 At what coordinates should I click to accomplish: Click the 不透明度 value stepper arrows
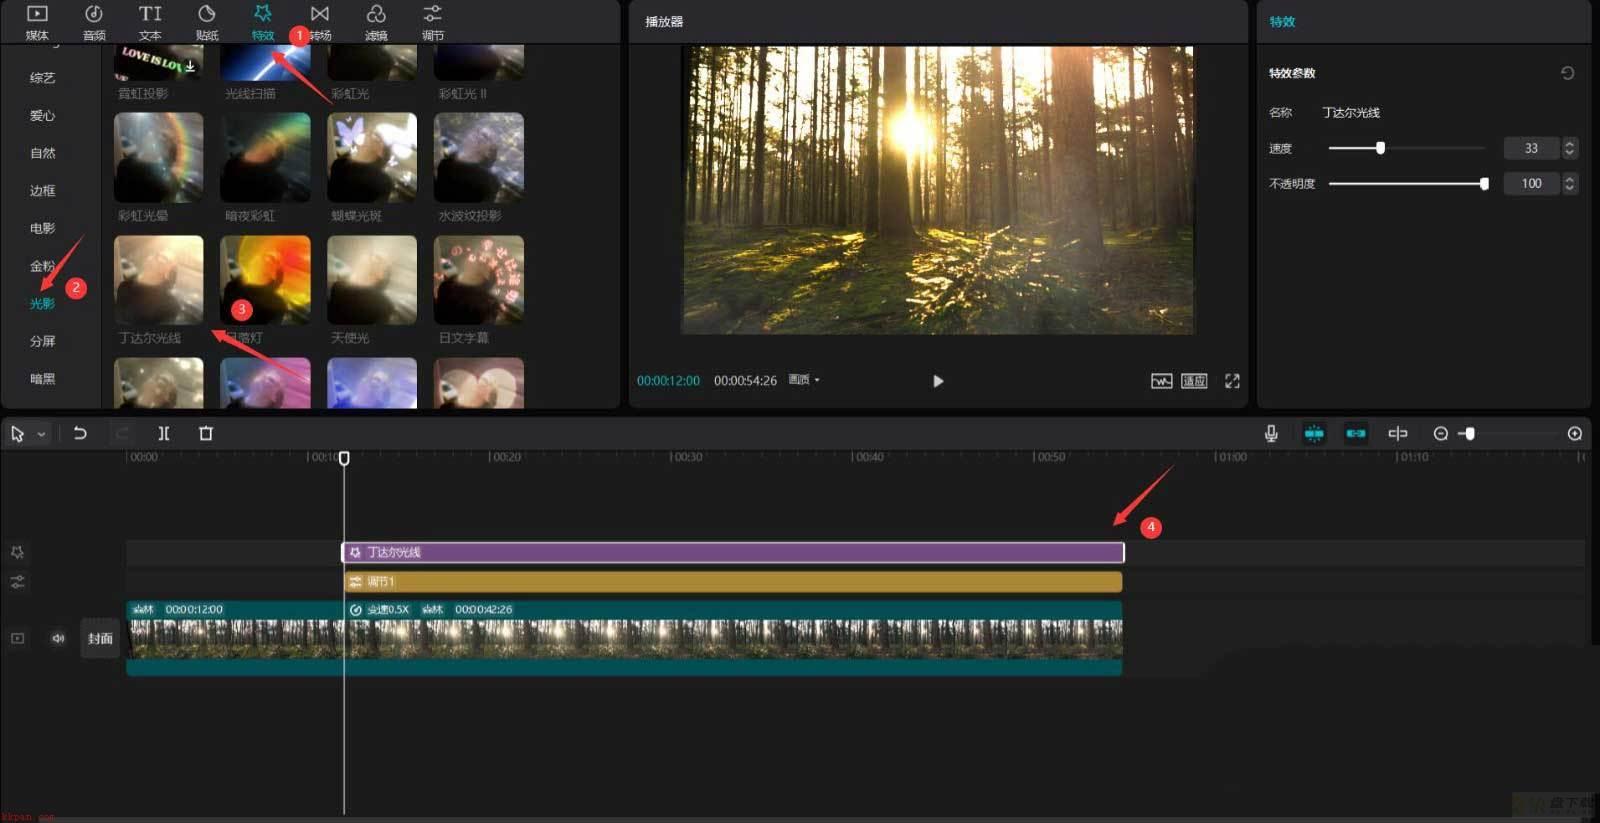click(x=1569, y=184)
